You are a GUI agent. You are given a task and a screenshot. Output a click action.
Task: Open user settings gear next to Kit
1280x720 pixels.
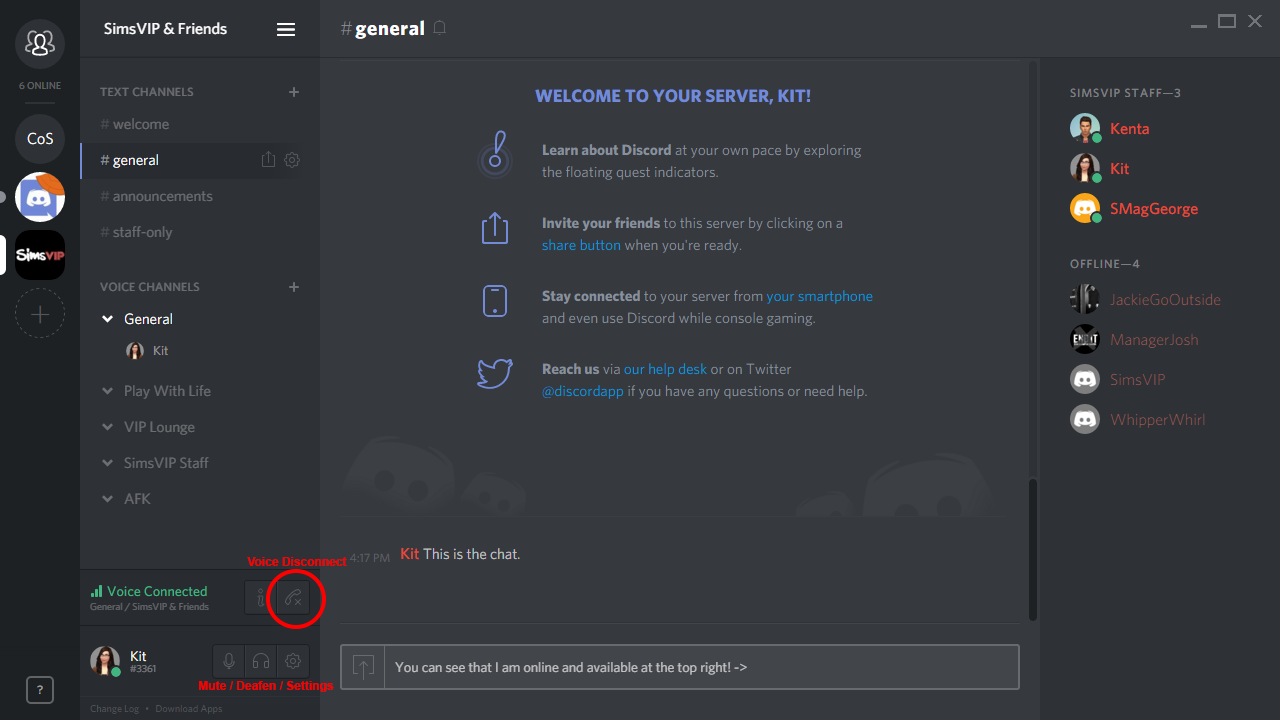293,661
